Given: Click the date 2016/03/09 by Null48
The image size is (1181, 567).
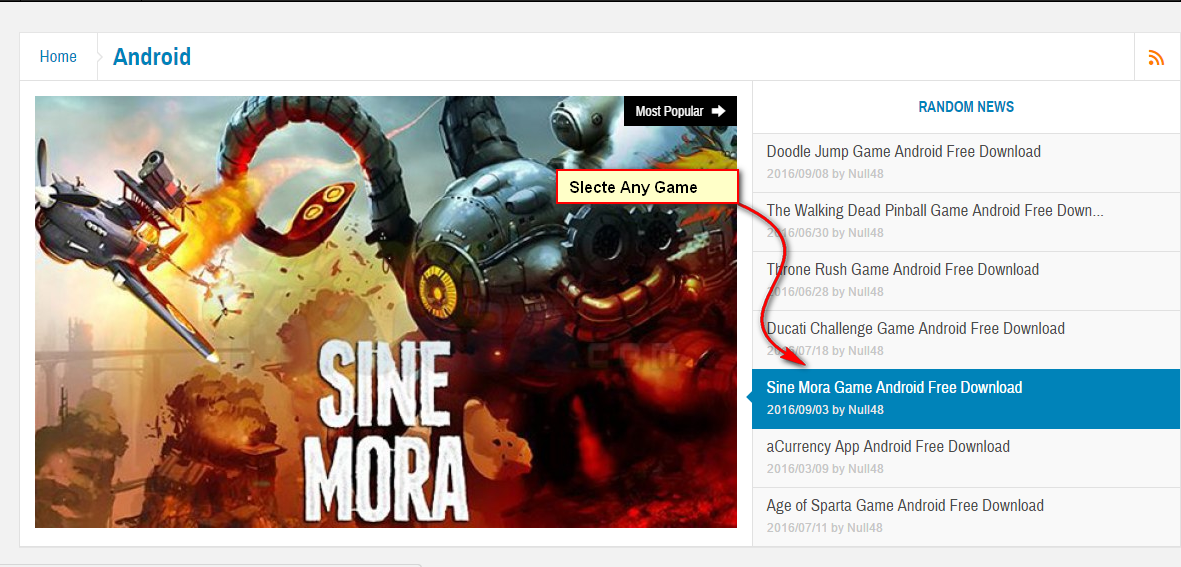Looking at the screenshot, I should (x=825, y=469).
